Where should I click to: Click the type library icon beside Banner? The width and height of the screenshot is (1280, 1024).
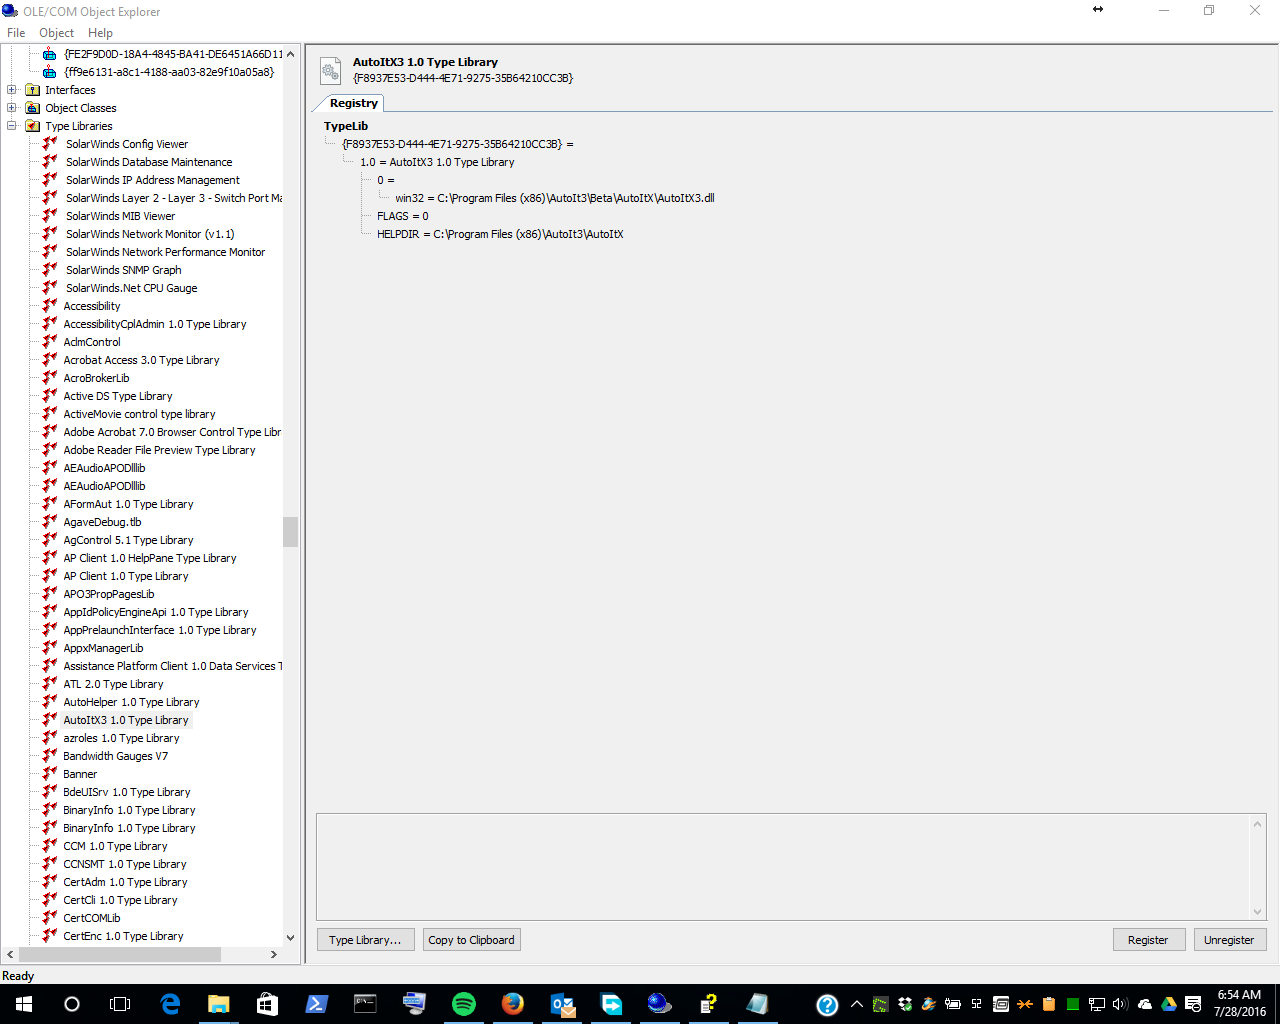click(49, 774)
